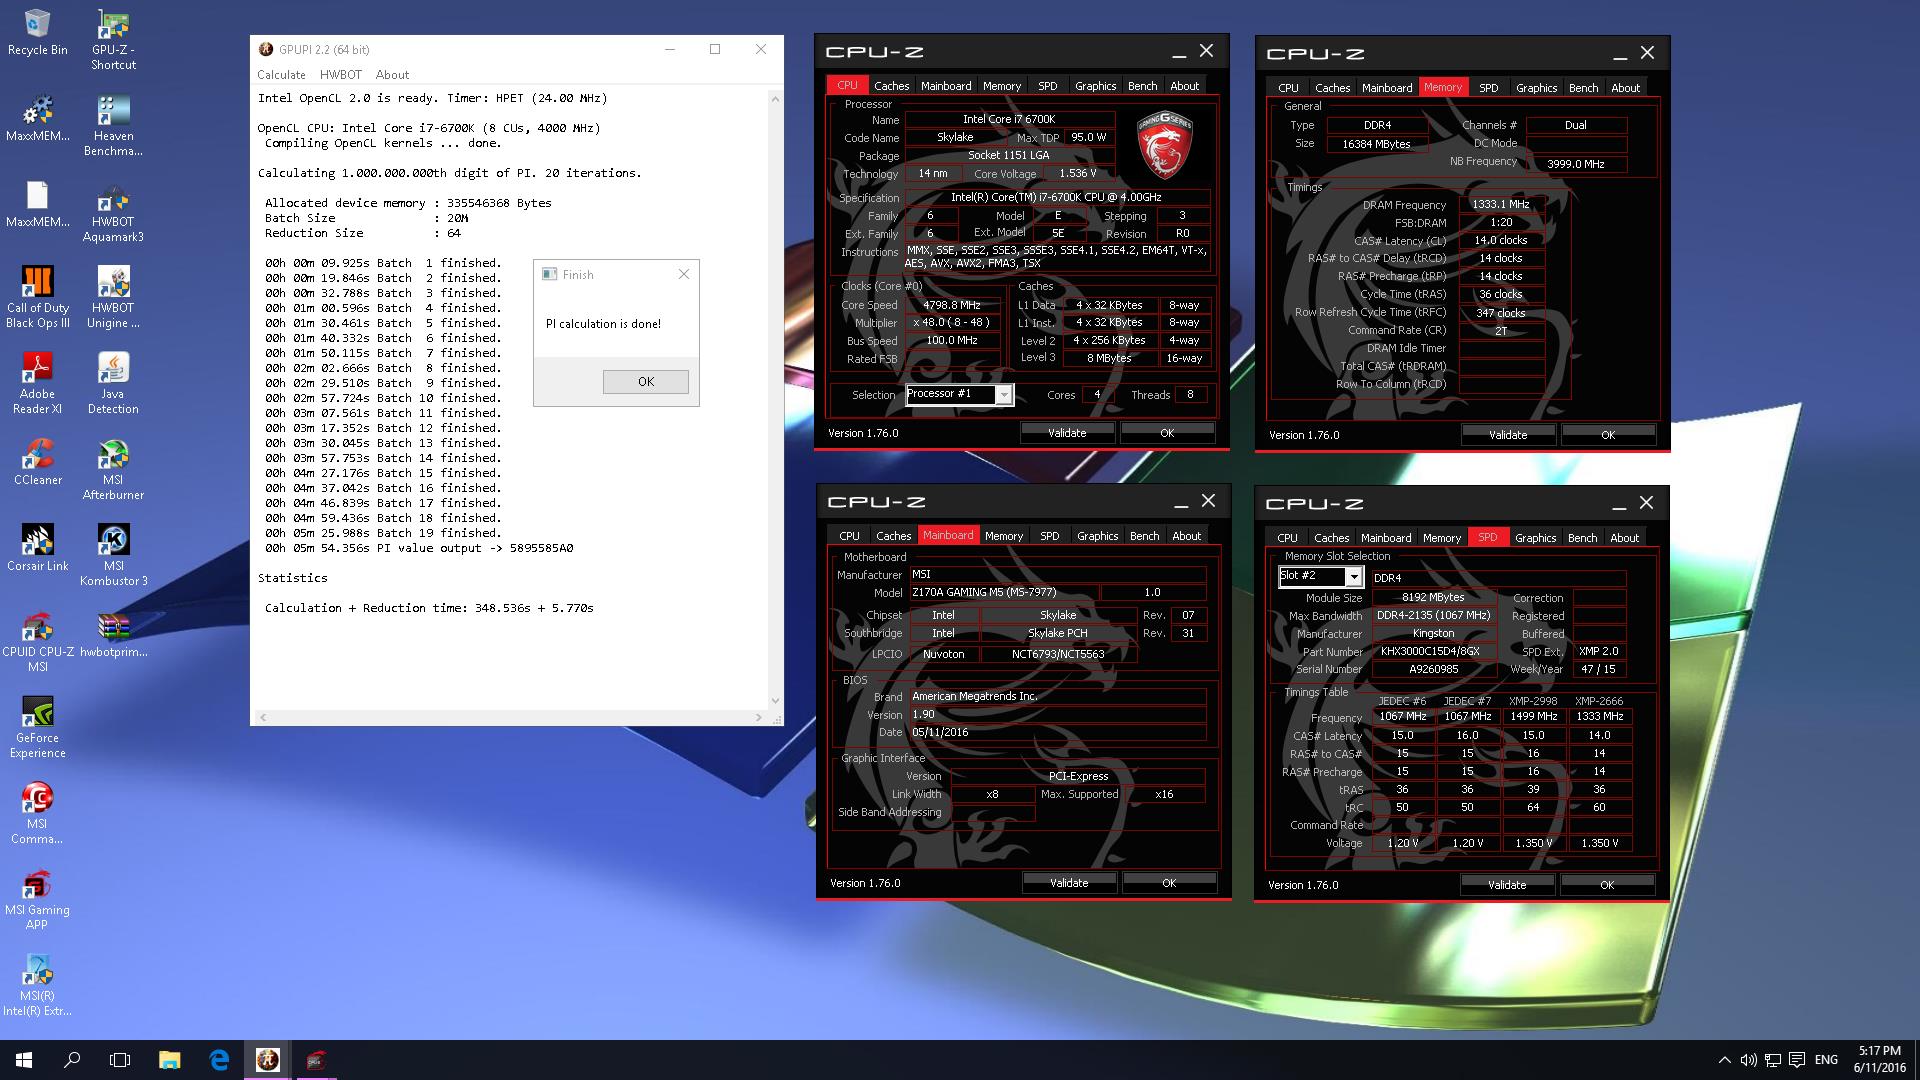
Task: Open the CCleaner desktop icon
Action: [37, 462]
